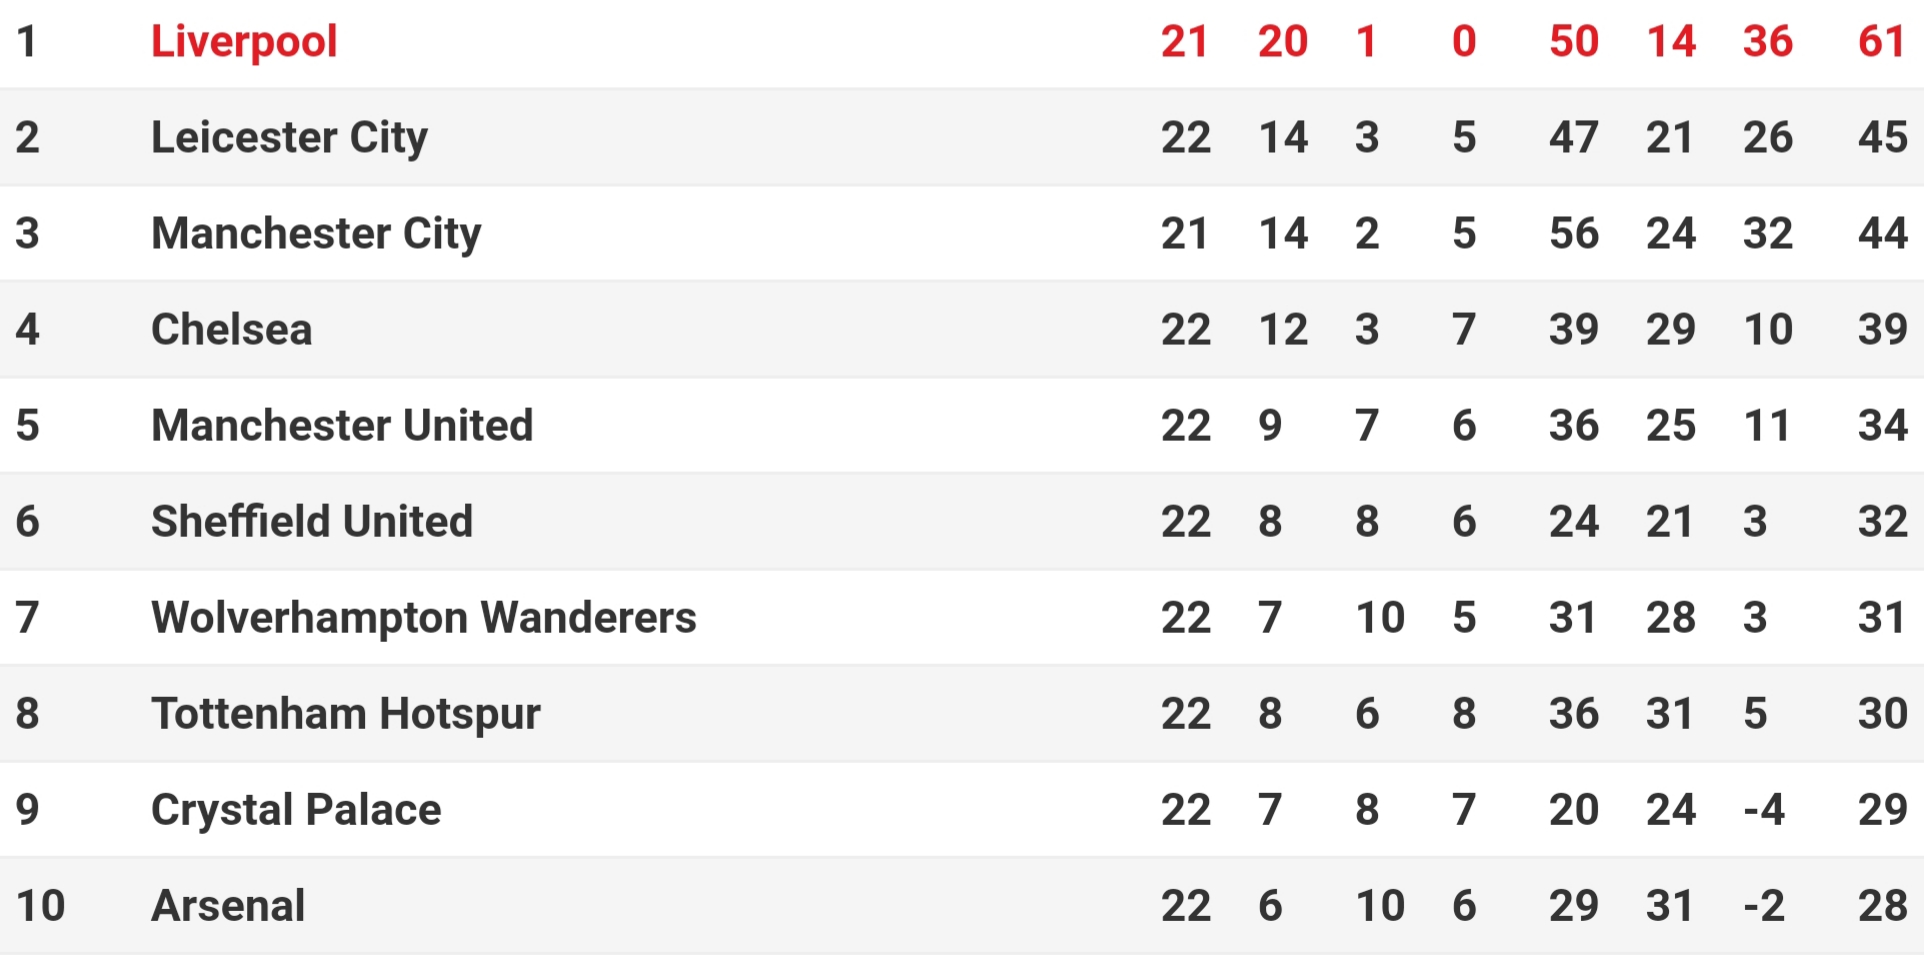Click rank number 1 beside Liverpool
This screenshot has height=972, width=1924.
[x=27, y=42]
